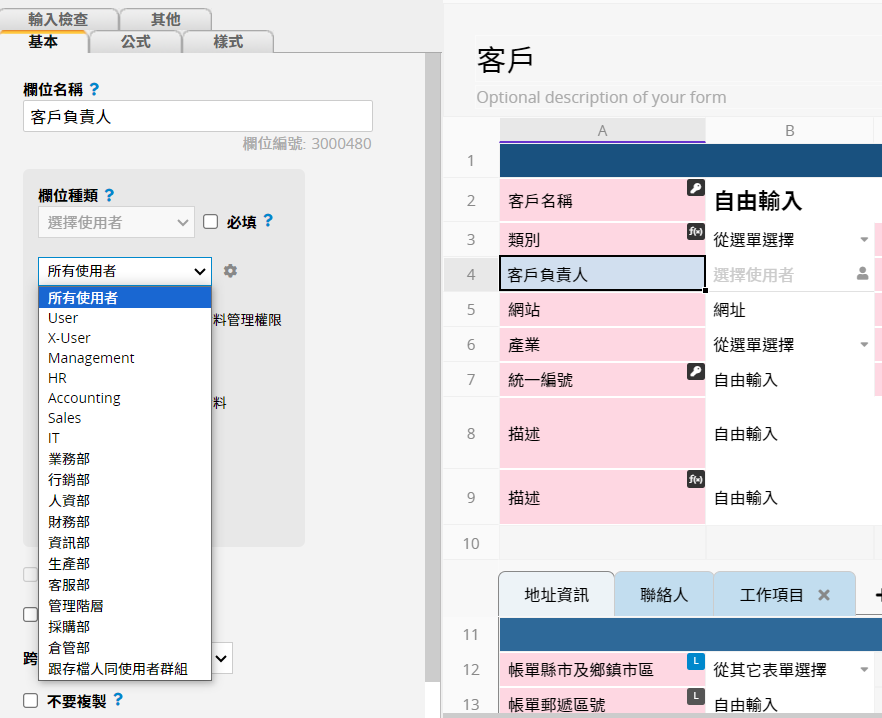Switch to the 公式 tab
Image resolution: width=882 pixels, height=718 pixels.
click(136, 41)
